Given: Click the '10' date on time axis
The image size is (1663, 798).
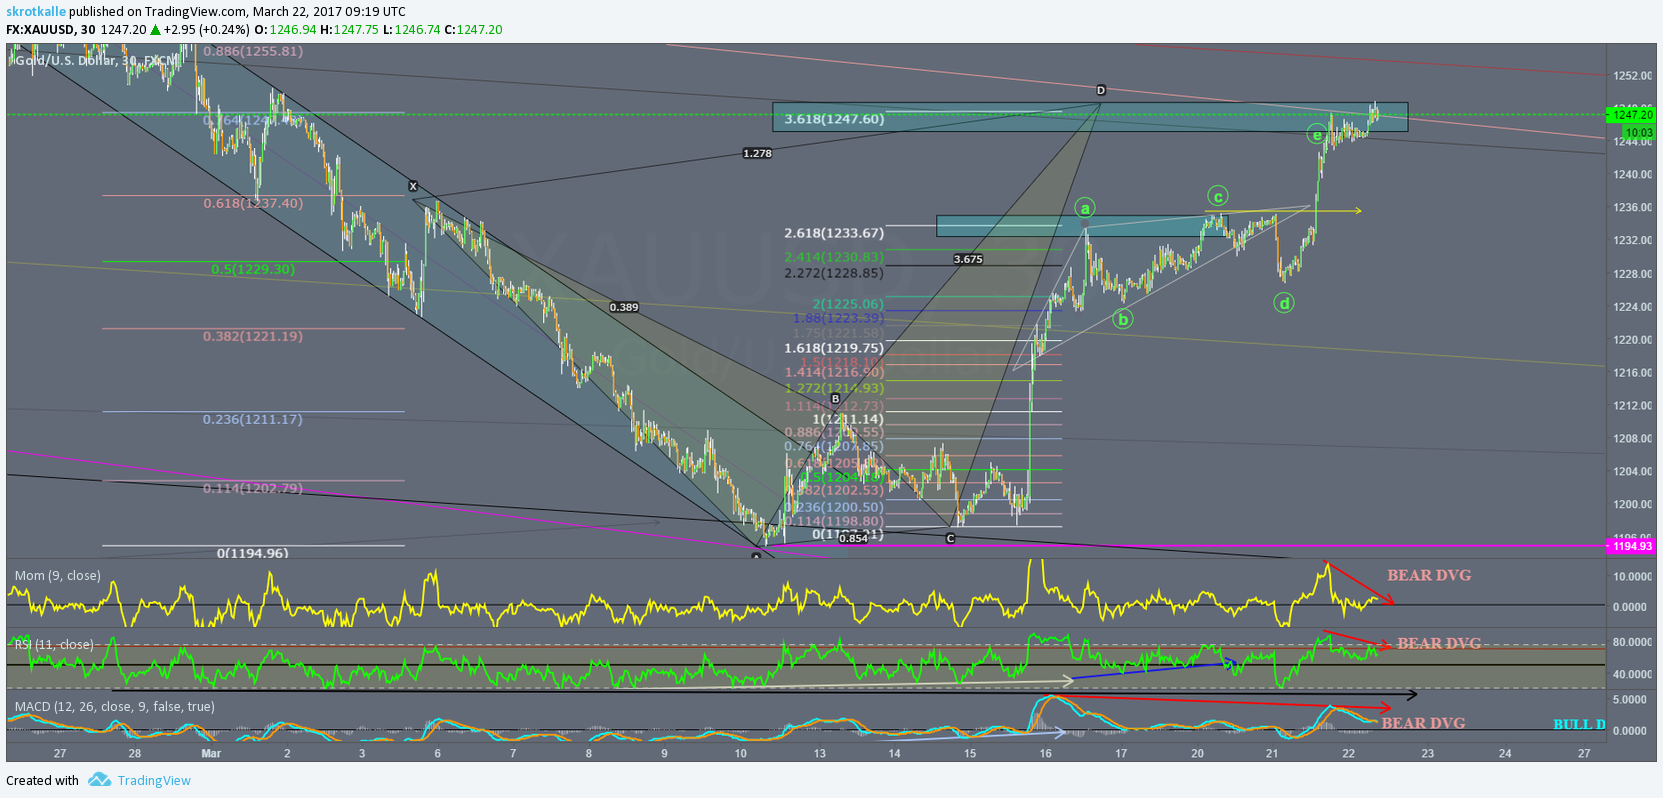Looking at the screenshot, I should click(x=740, y=753).
